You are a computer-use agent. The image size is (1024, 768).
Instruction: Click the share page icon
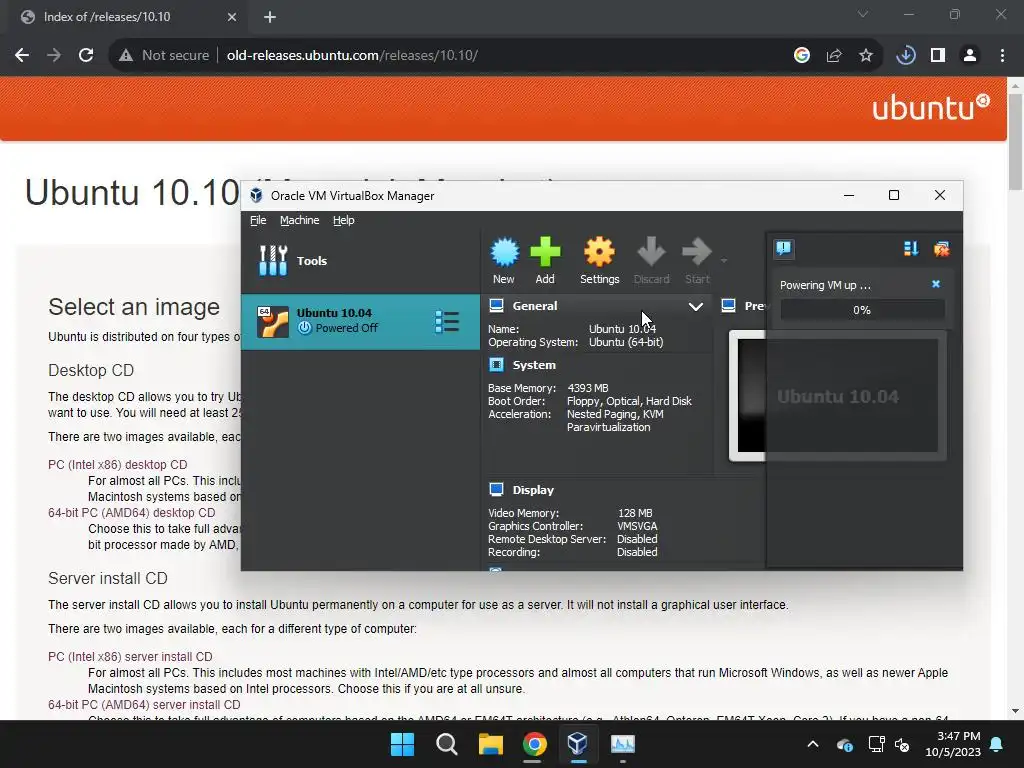(x=833, y=56)
